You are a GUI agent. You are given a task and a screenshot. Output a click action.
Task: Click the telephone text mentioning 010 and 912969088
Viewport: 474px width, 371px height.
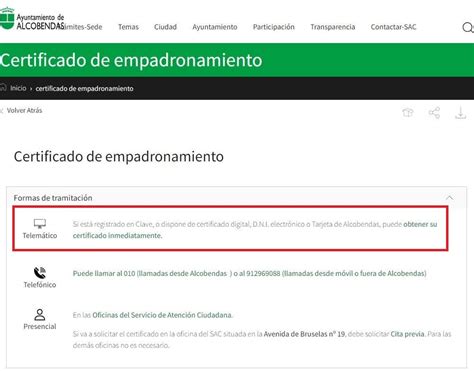point(249,273)
